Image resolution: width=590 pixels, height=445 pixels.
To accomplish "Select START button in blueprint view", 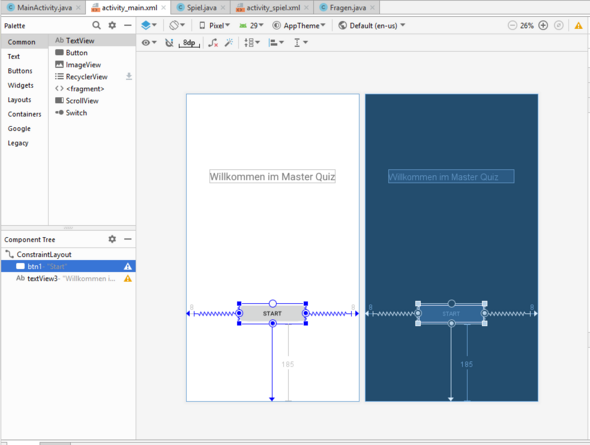I will [451, 313].
